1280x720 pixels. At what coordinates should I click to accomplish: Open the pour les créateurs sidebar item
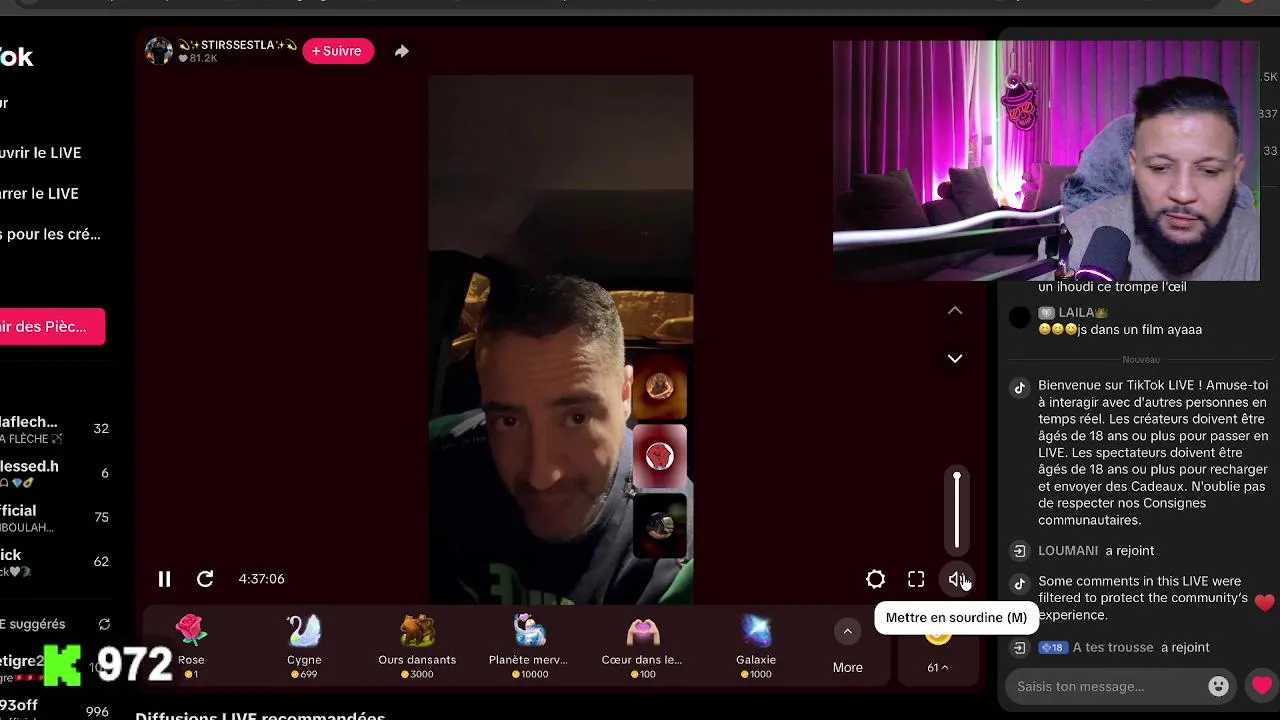point(50,235)
